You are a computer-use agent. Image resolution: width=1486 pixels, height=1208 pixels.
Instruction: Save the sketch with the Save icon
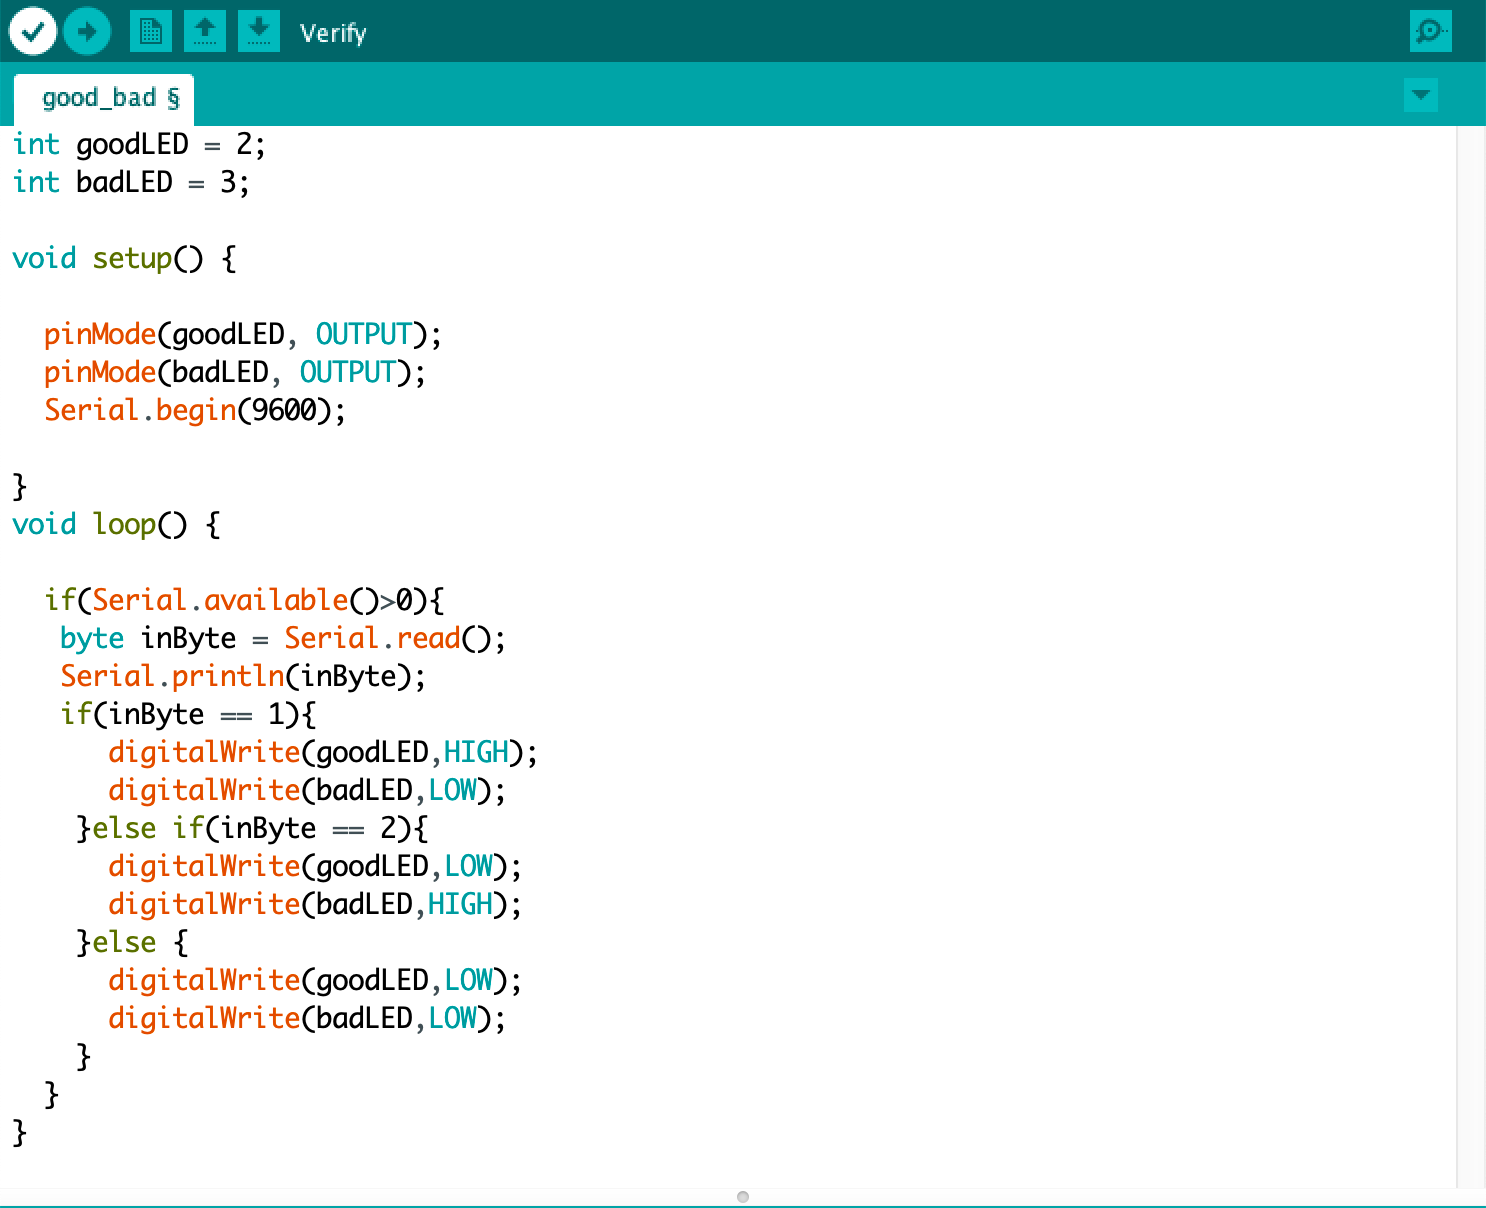point(259,32)
